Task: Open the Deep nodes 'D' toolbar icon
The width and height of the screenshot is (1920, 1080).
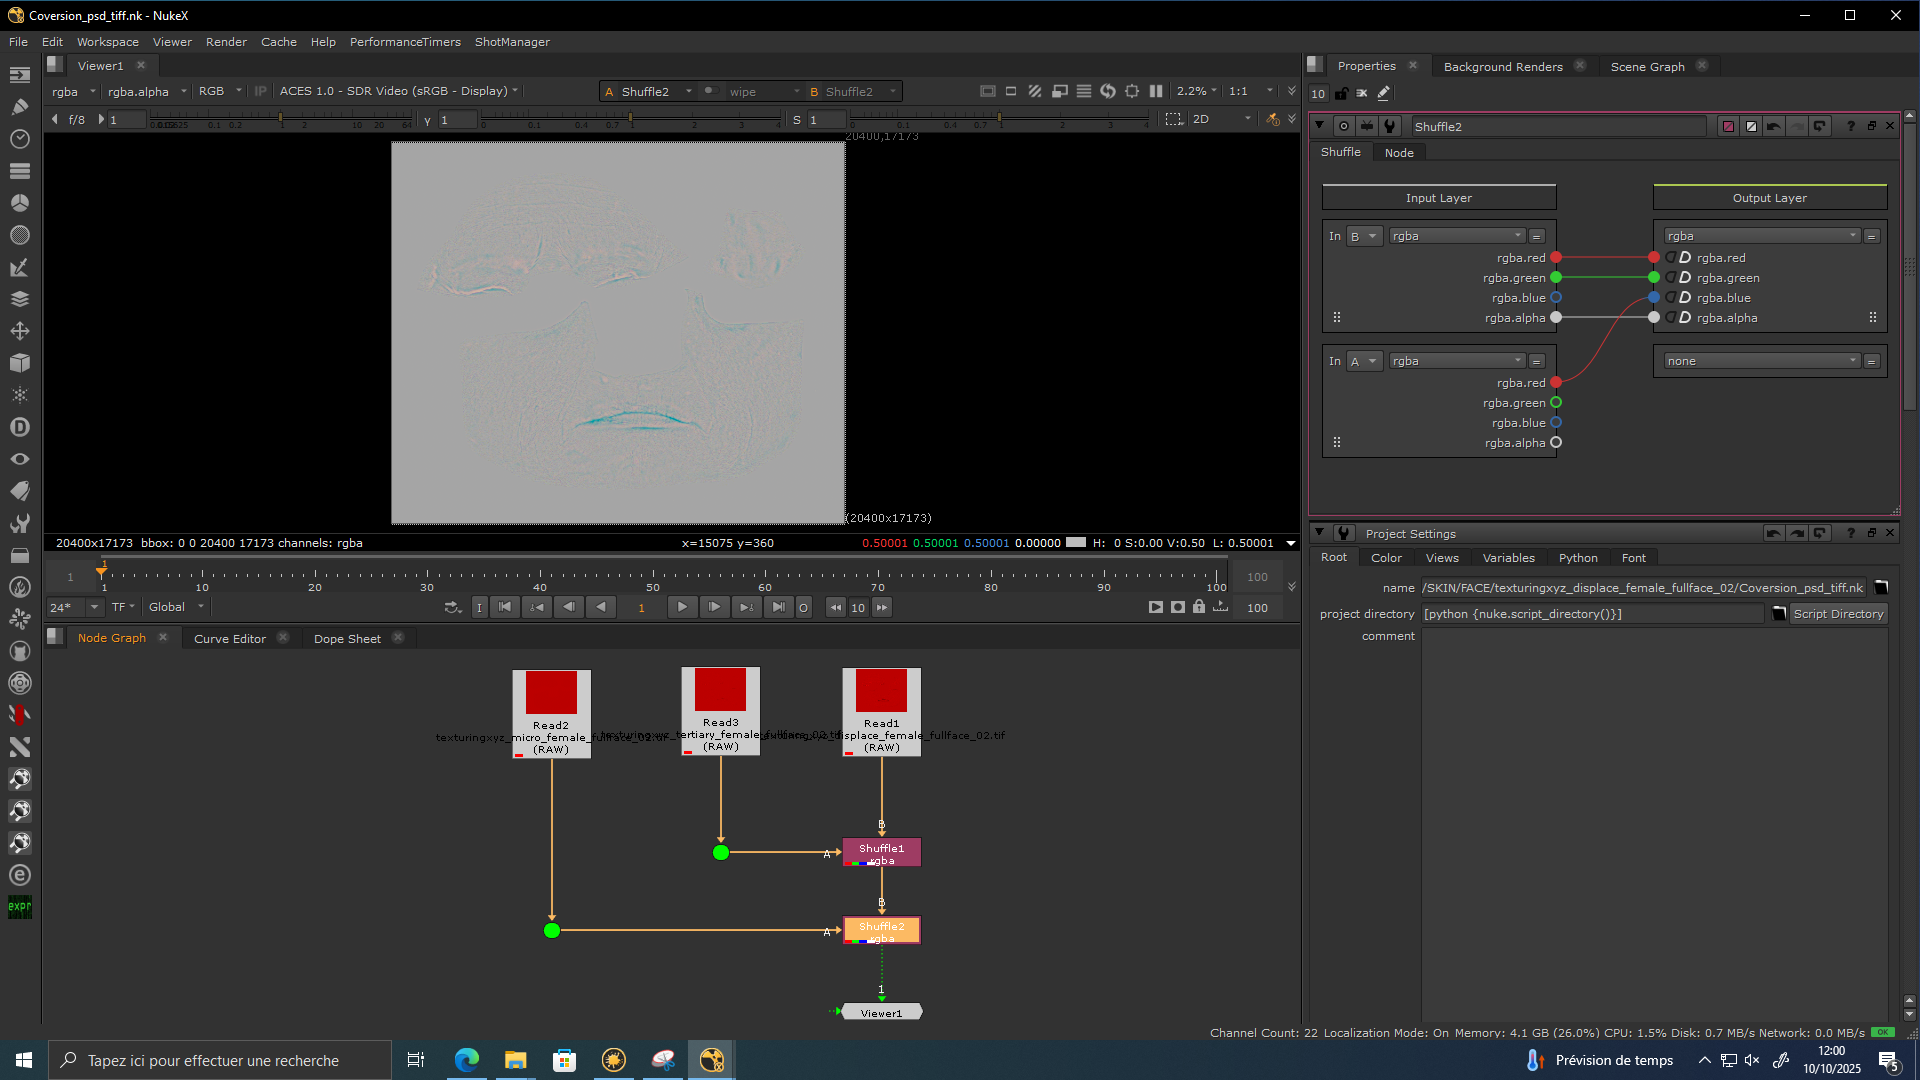Action: (20, 427)
